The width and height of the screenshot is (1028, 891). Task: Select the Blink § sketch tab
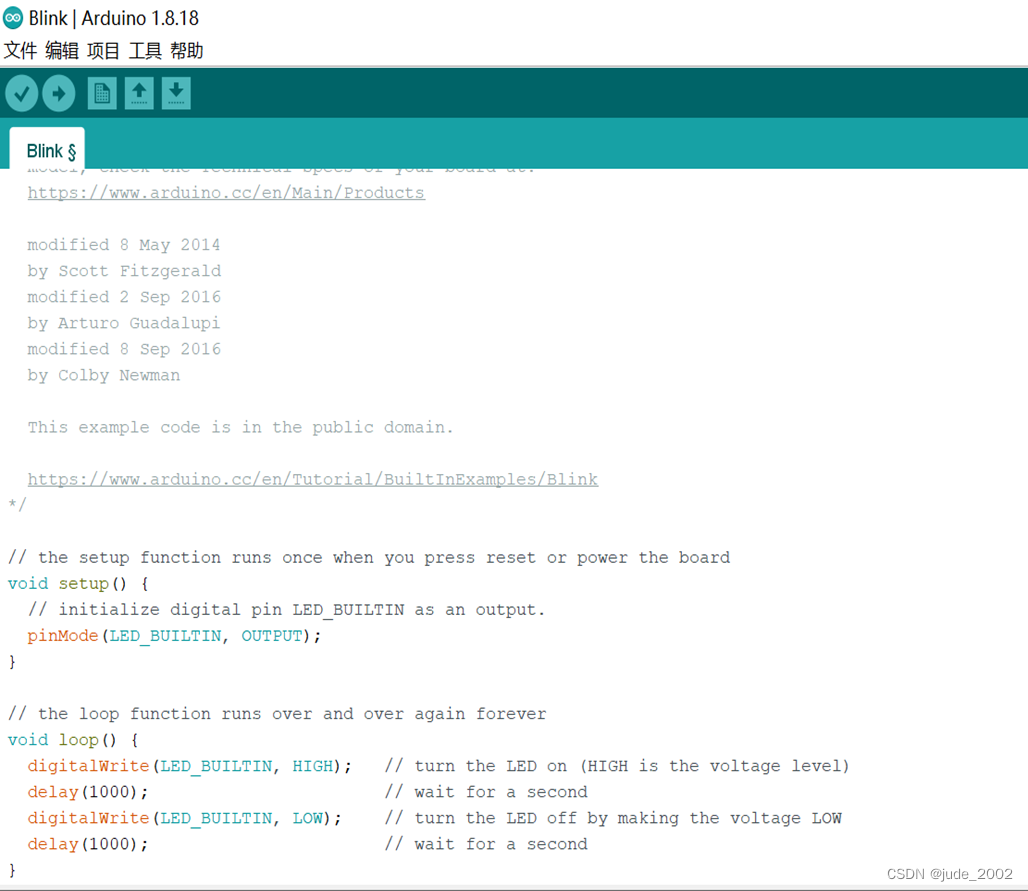(x=47, y=151)
